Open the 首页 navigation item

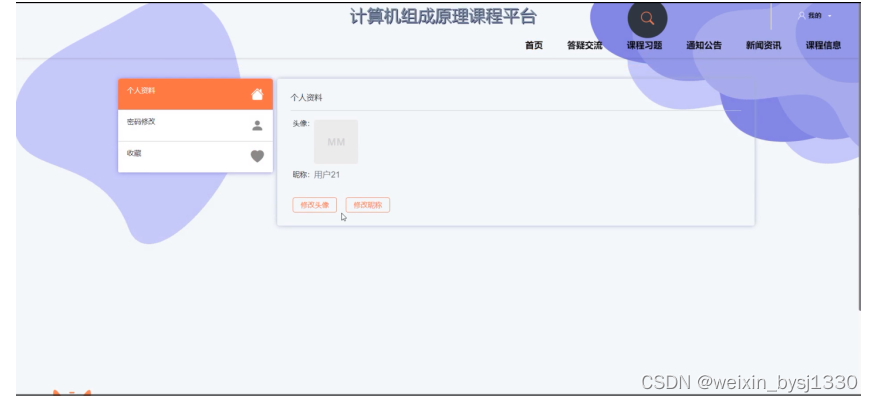click(x=534, y=46)
